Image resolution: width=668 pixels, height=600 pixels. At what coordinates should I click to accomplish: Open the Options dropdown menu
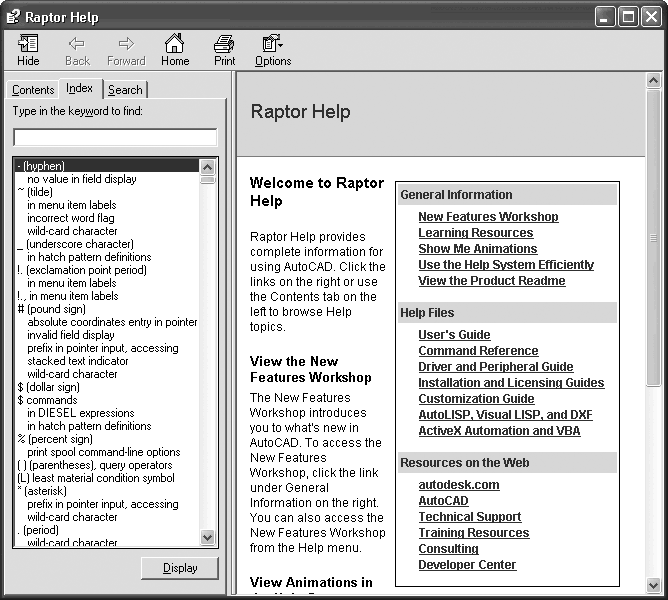tap(272, 43)
